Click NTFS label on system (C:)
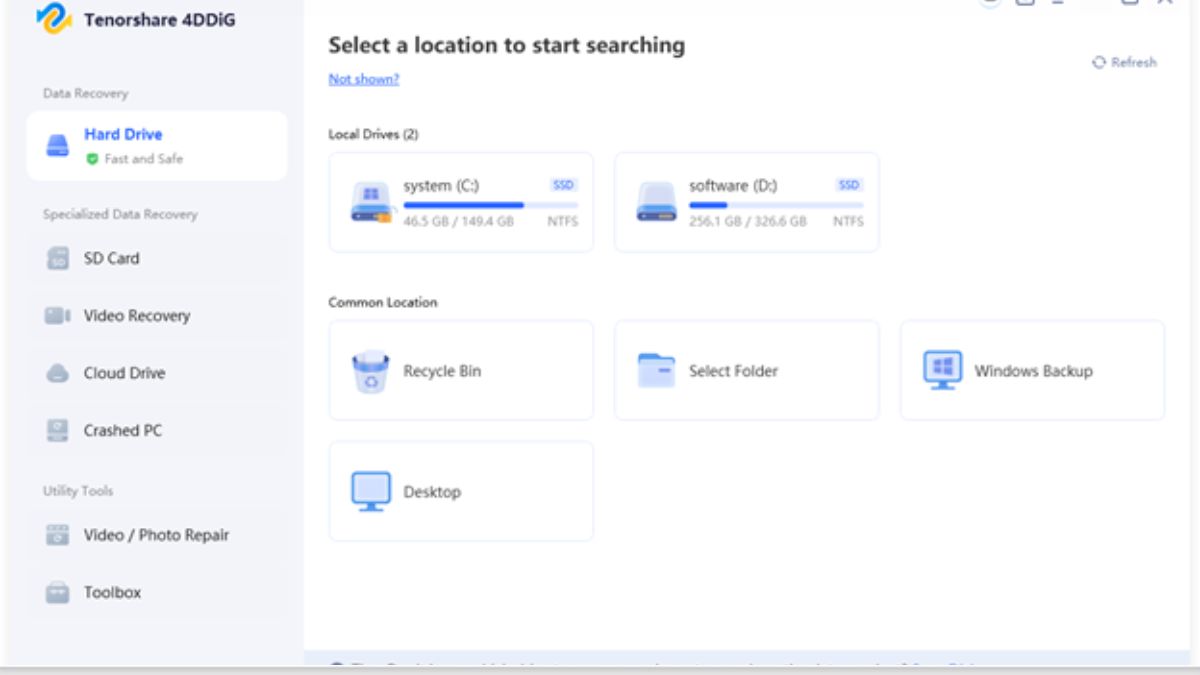The image size is (1200, 675). pos(563,222)
